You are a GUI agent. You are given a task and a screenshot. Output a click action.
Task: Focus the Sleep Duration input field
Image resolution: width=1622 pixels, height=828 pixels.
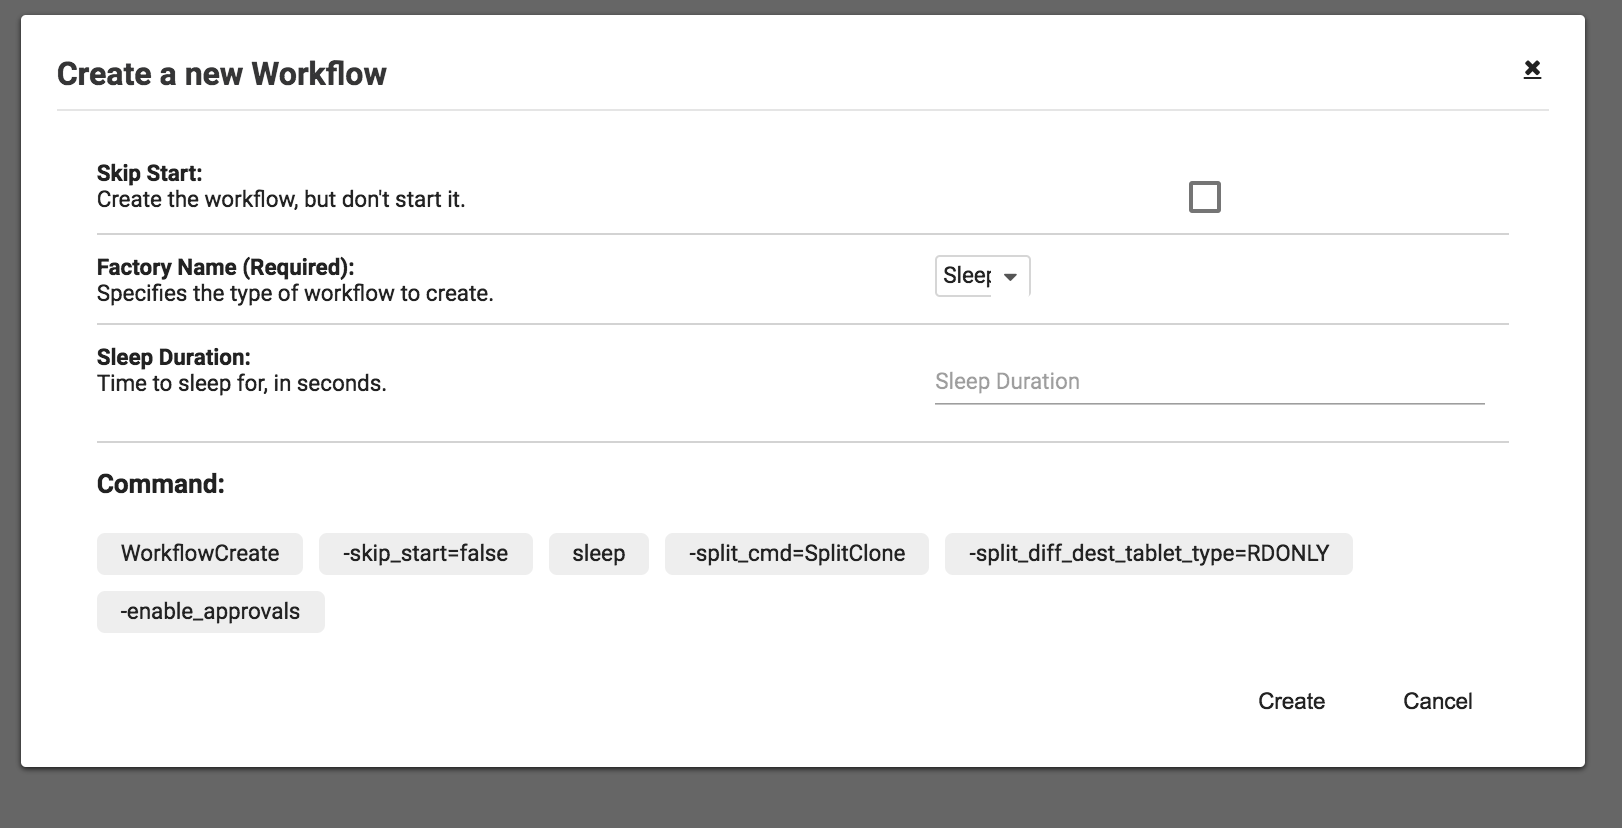pos(1208,382)
